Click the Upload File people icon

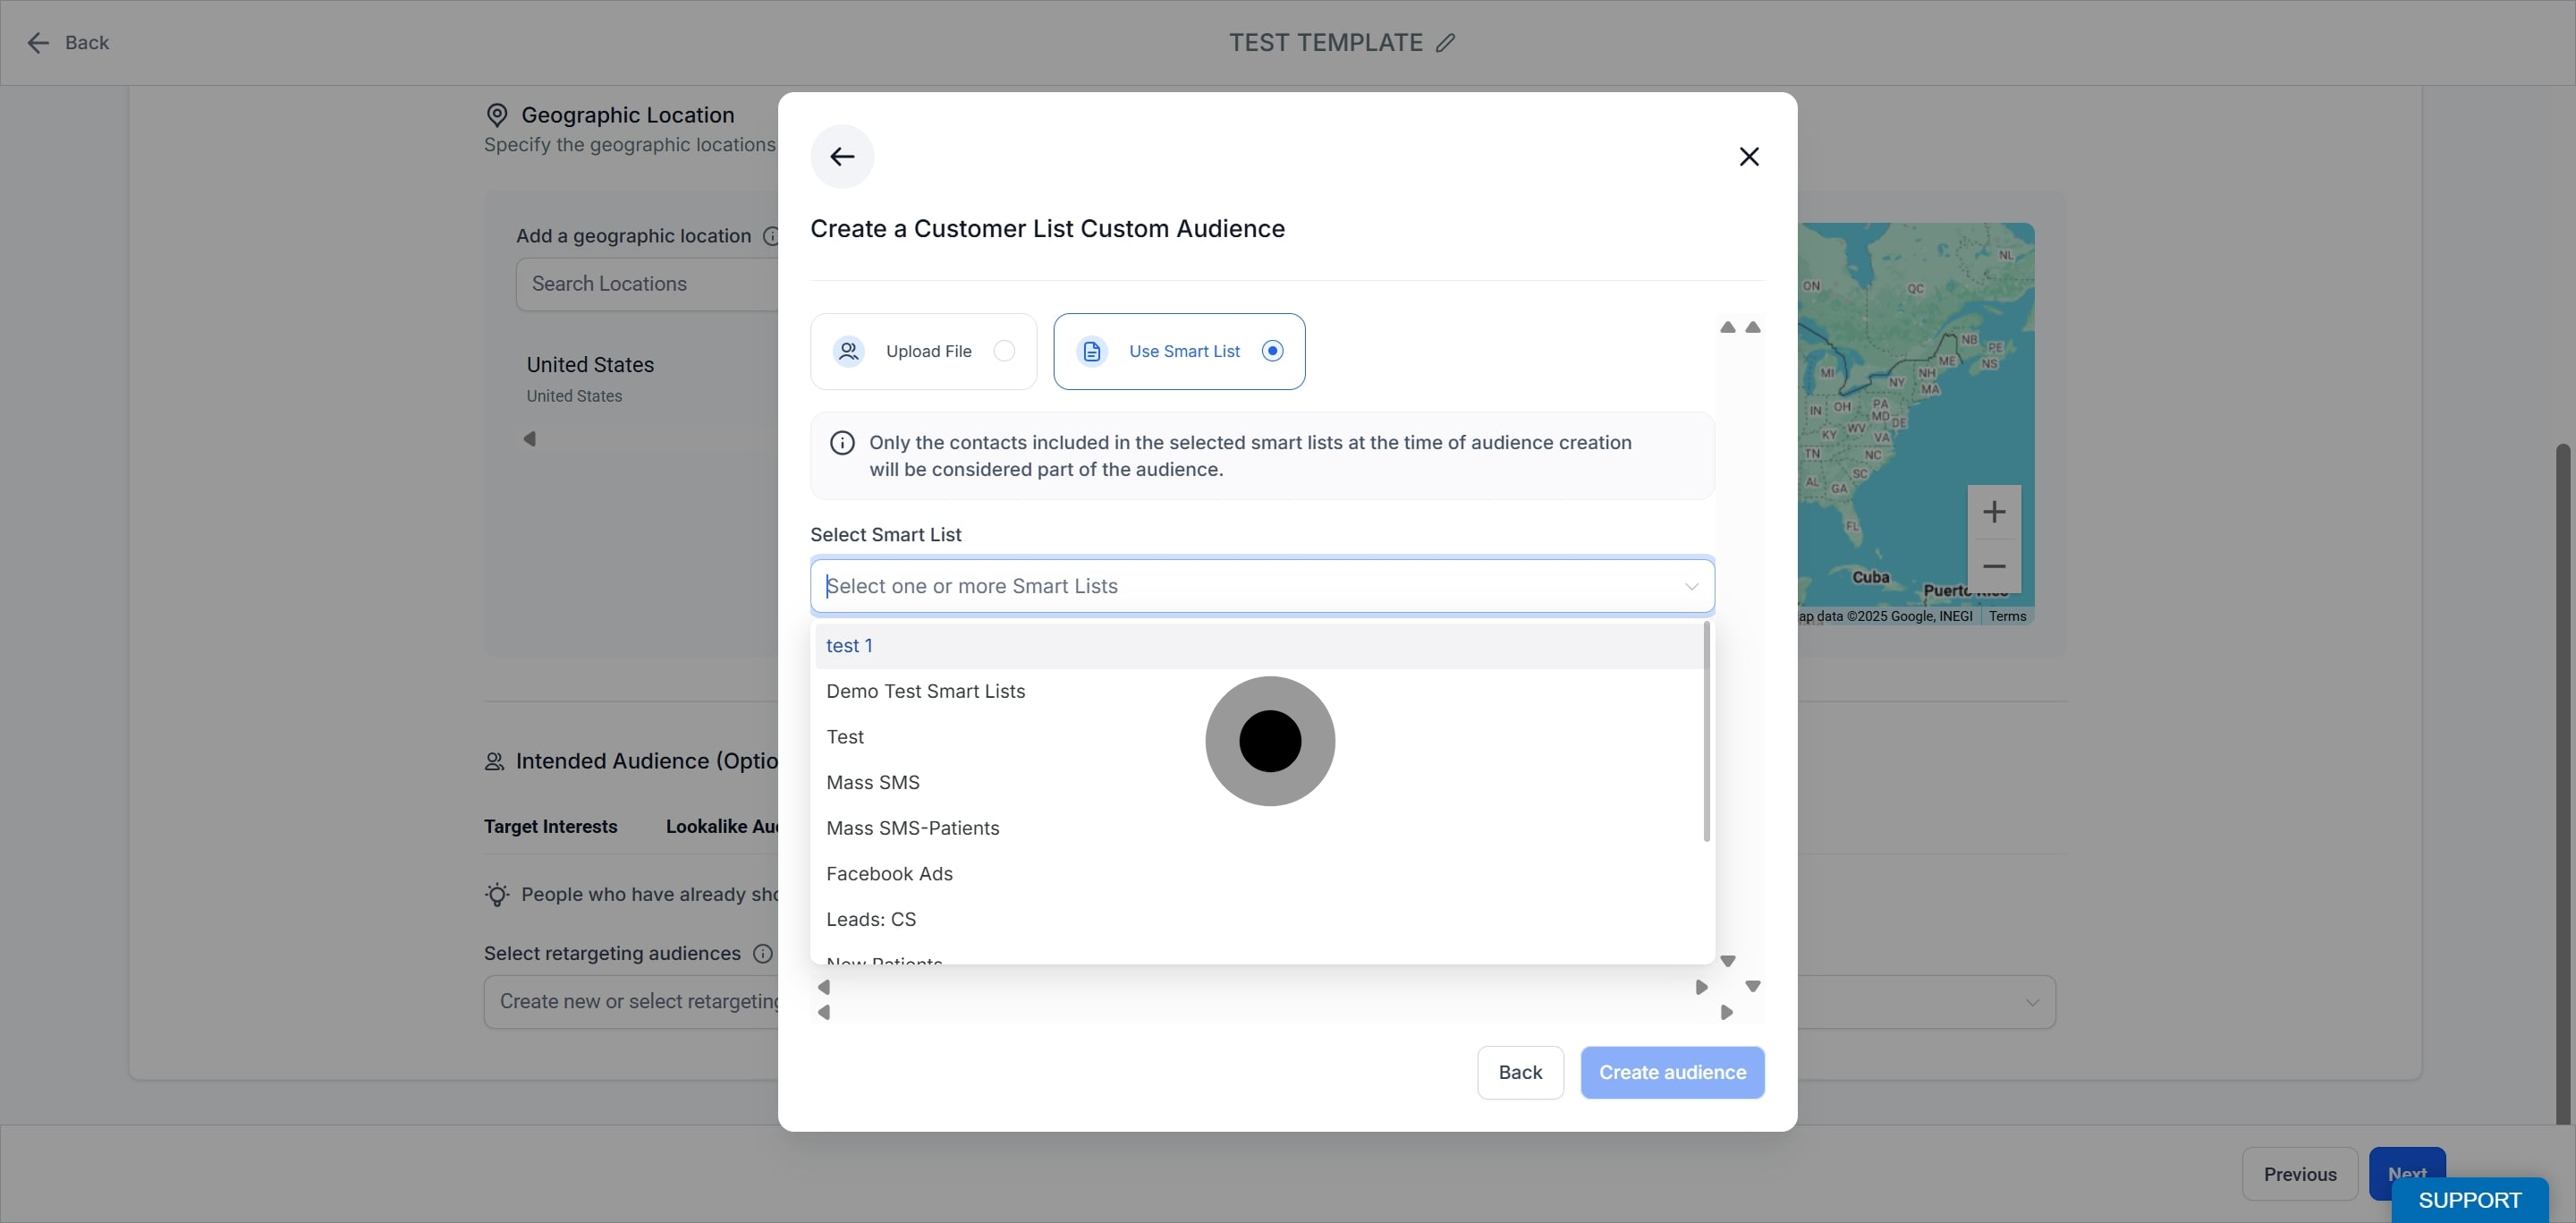(849, 351)
